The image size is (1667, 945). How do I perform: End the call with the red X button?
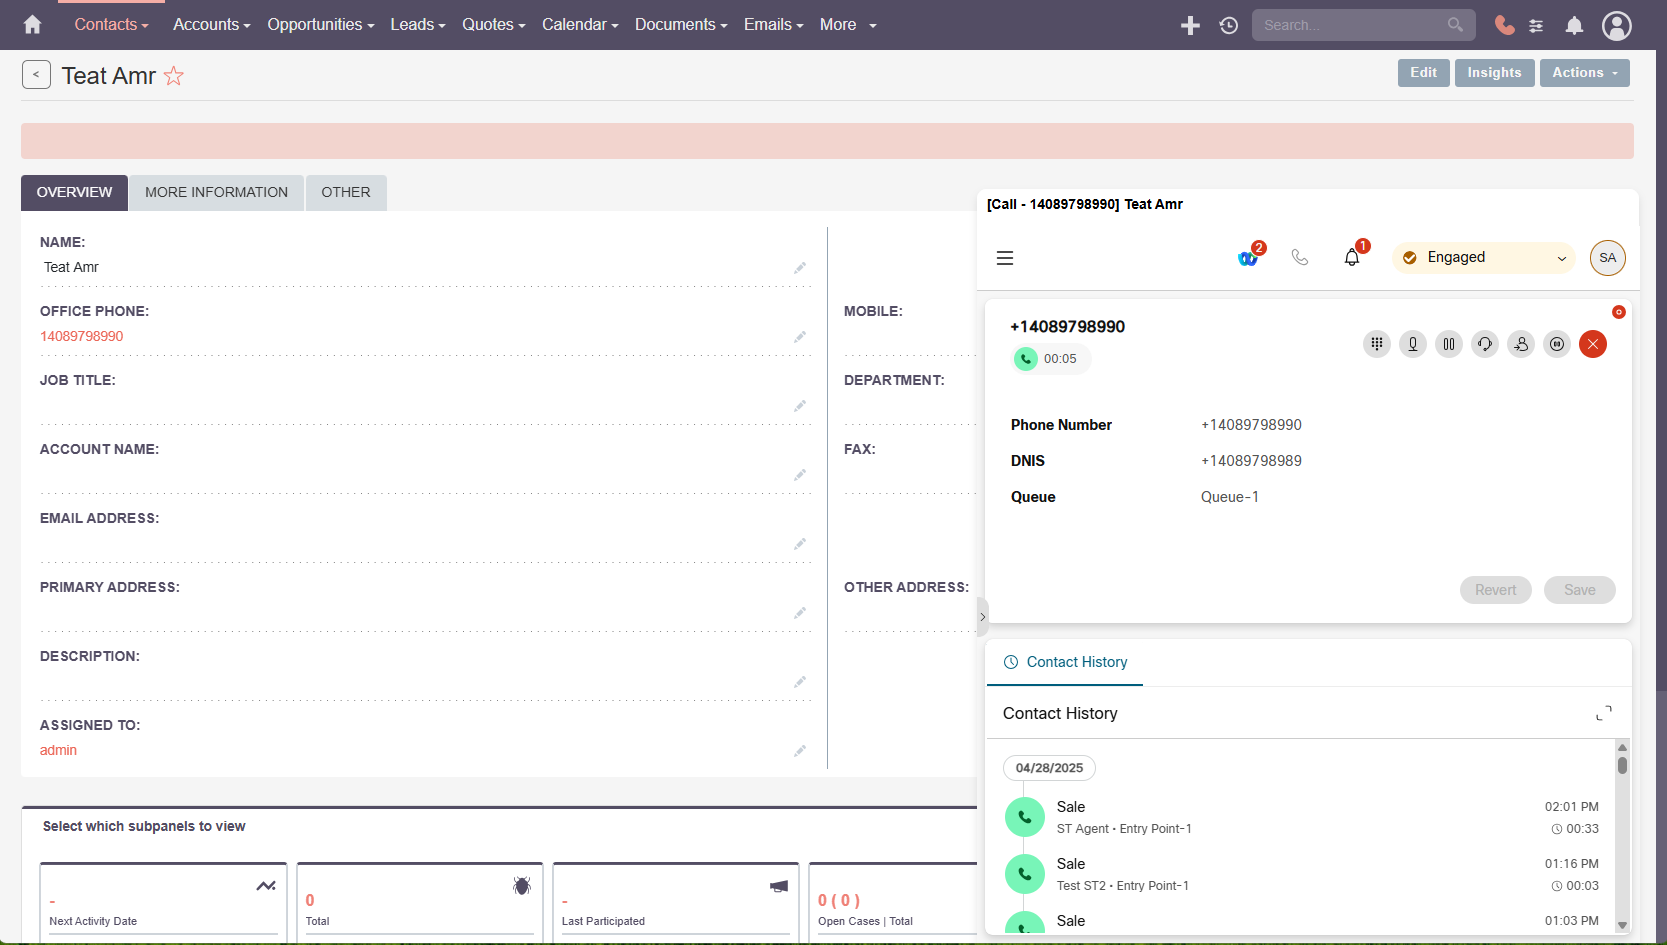pyautogui.click(x=1593, y=344)
